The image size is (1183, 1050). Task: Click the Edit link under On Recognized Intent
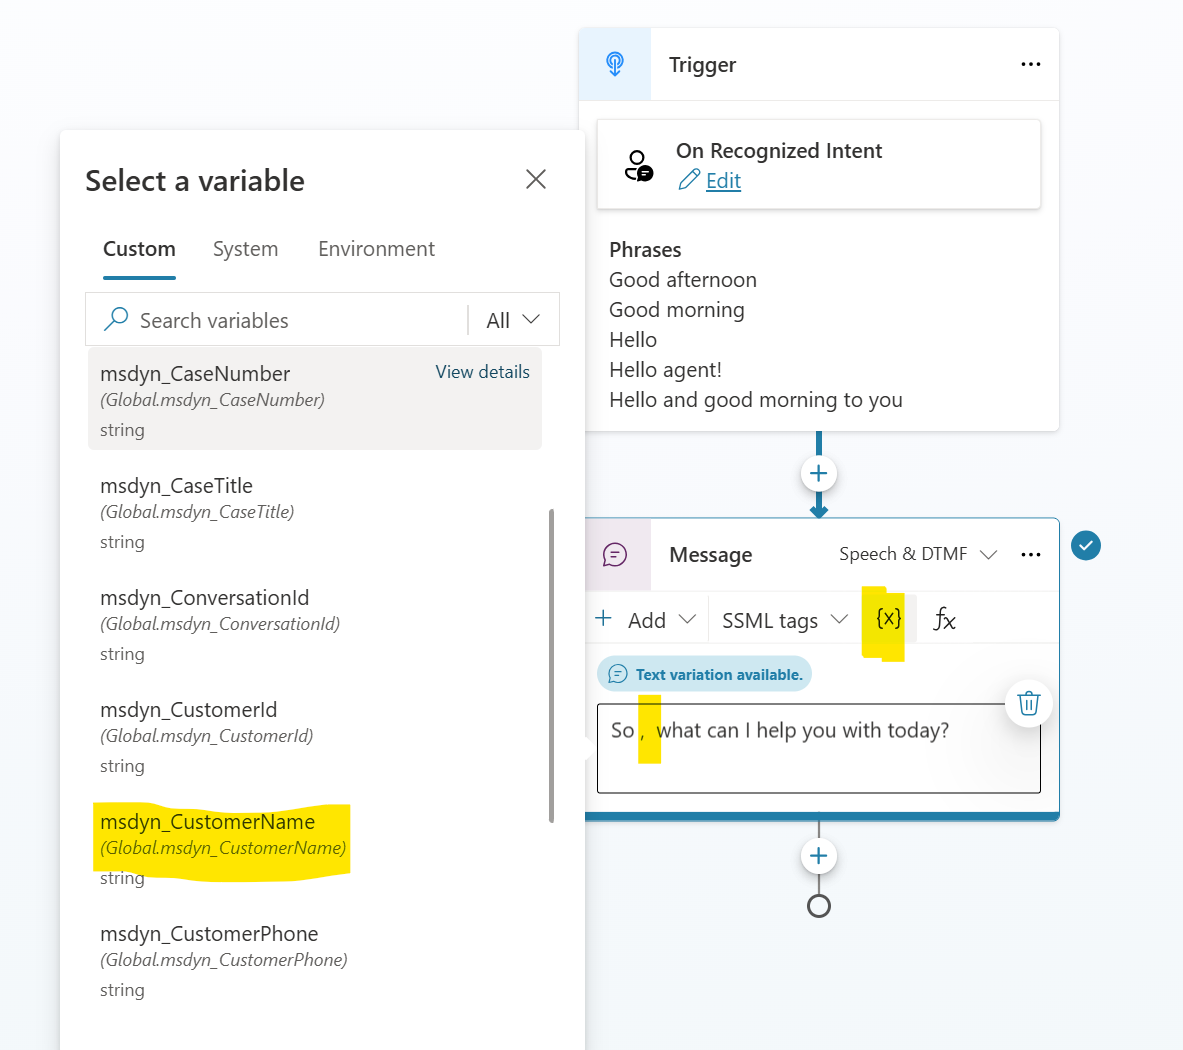point(723,181)
